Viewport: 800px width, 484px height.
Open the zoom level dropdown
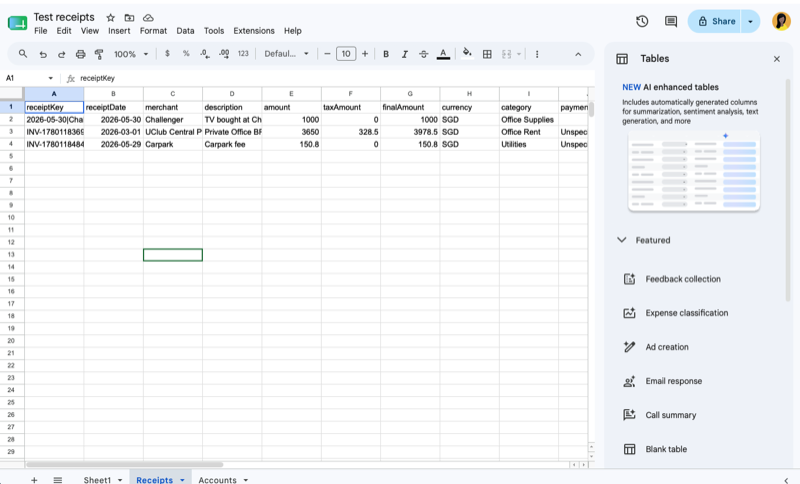click(131, 54)
